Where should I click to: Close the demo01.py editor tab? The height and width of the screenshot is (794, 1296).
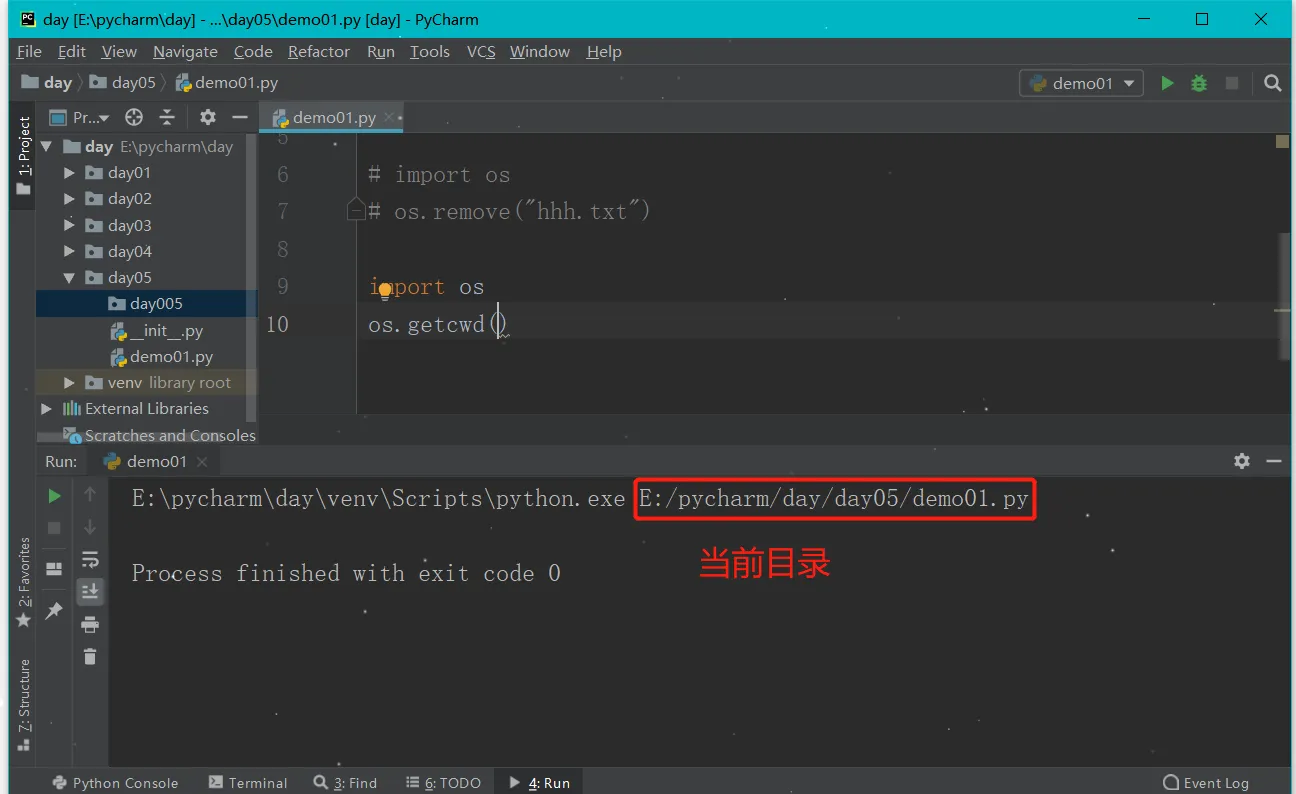(390, 117)
